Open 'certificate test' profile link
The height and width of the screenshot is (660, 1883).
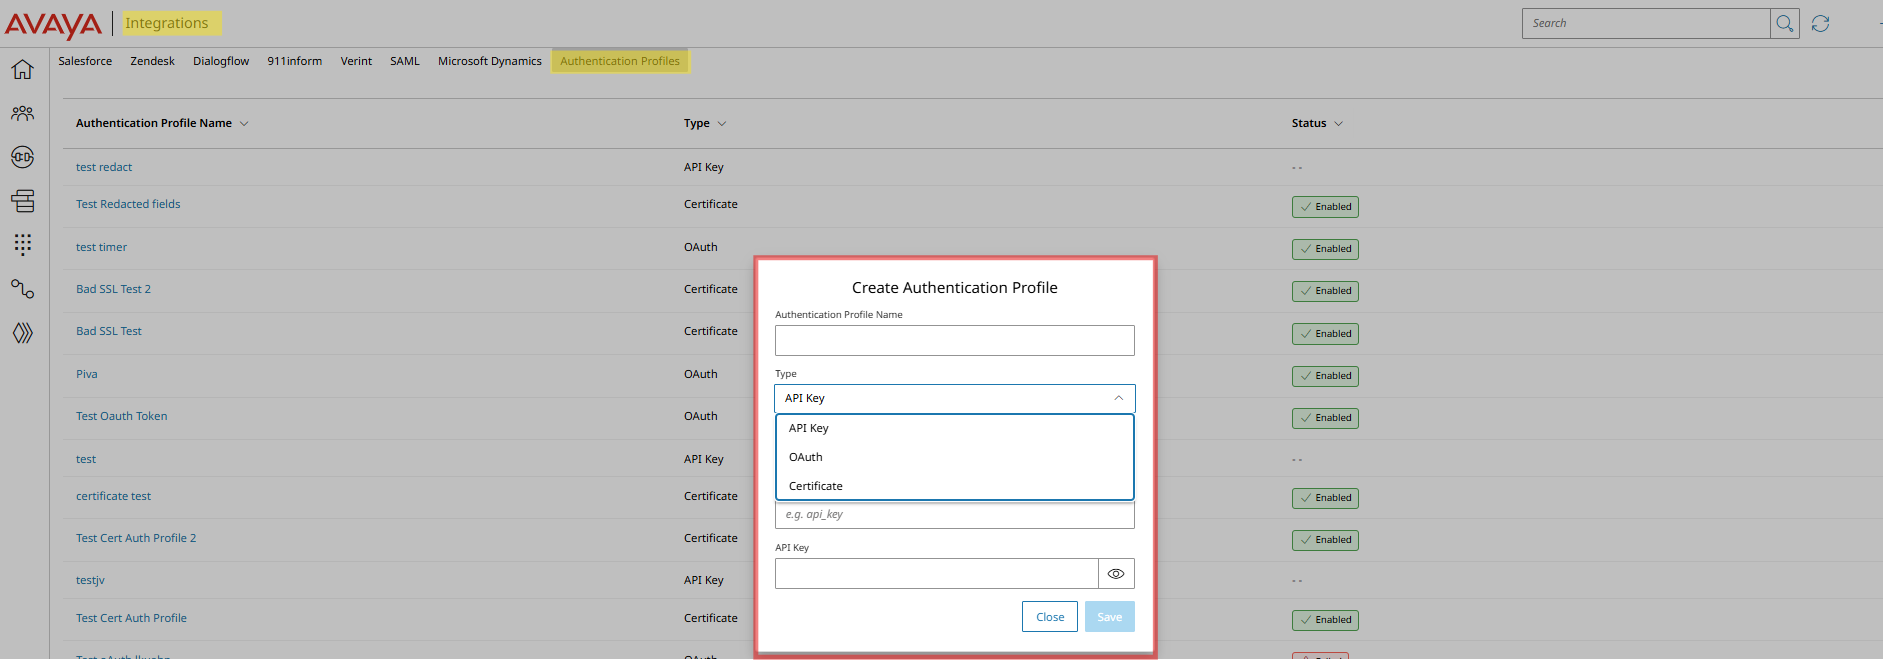113,496
